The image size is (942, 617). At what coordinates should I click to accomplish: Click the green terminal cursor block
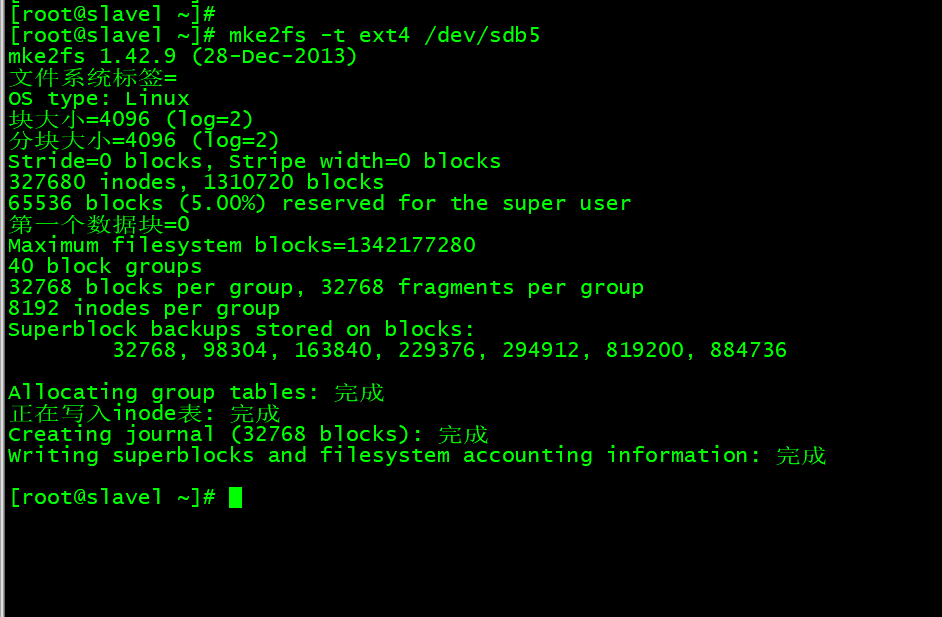236,497
